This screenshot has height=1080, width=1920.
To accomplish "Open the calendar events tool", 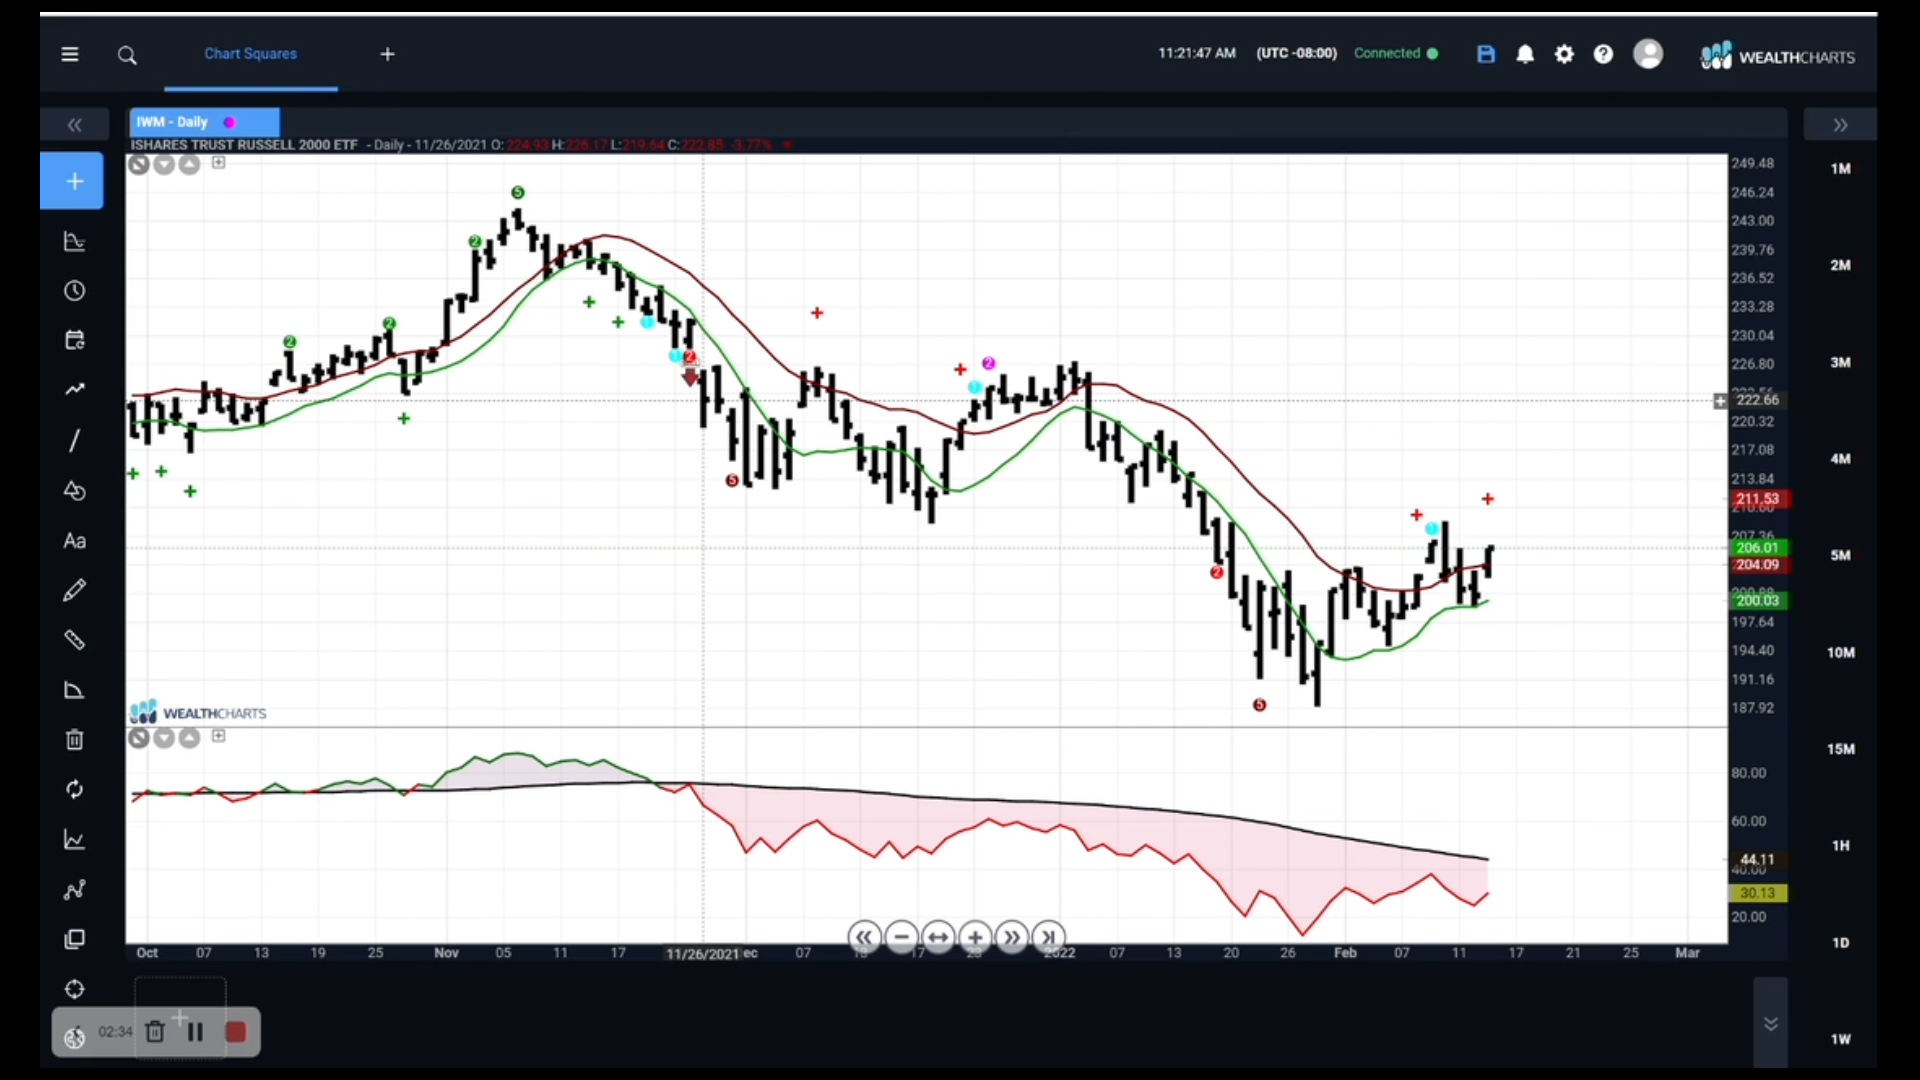I will click(74, 340).
